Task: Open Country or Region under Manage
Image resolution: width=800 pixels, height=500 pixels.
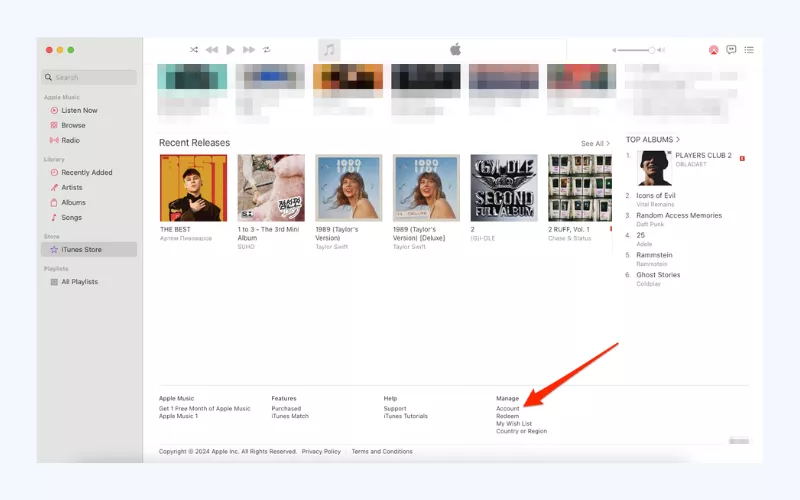Action: pos(521,431)
